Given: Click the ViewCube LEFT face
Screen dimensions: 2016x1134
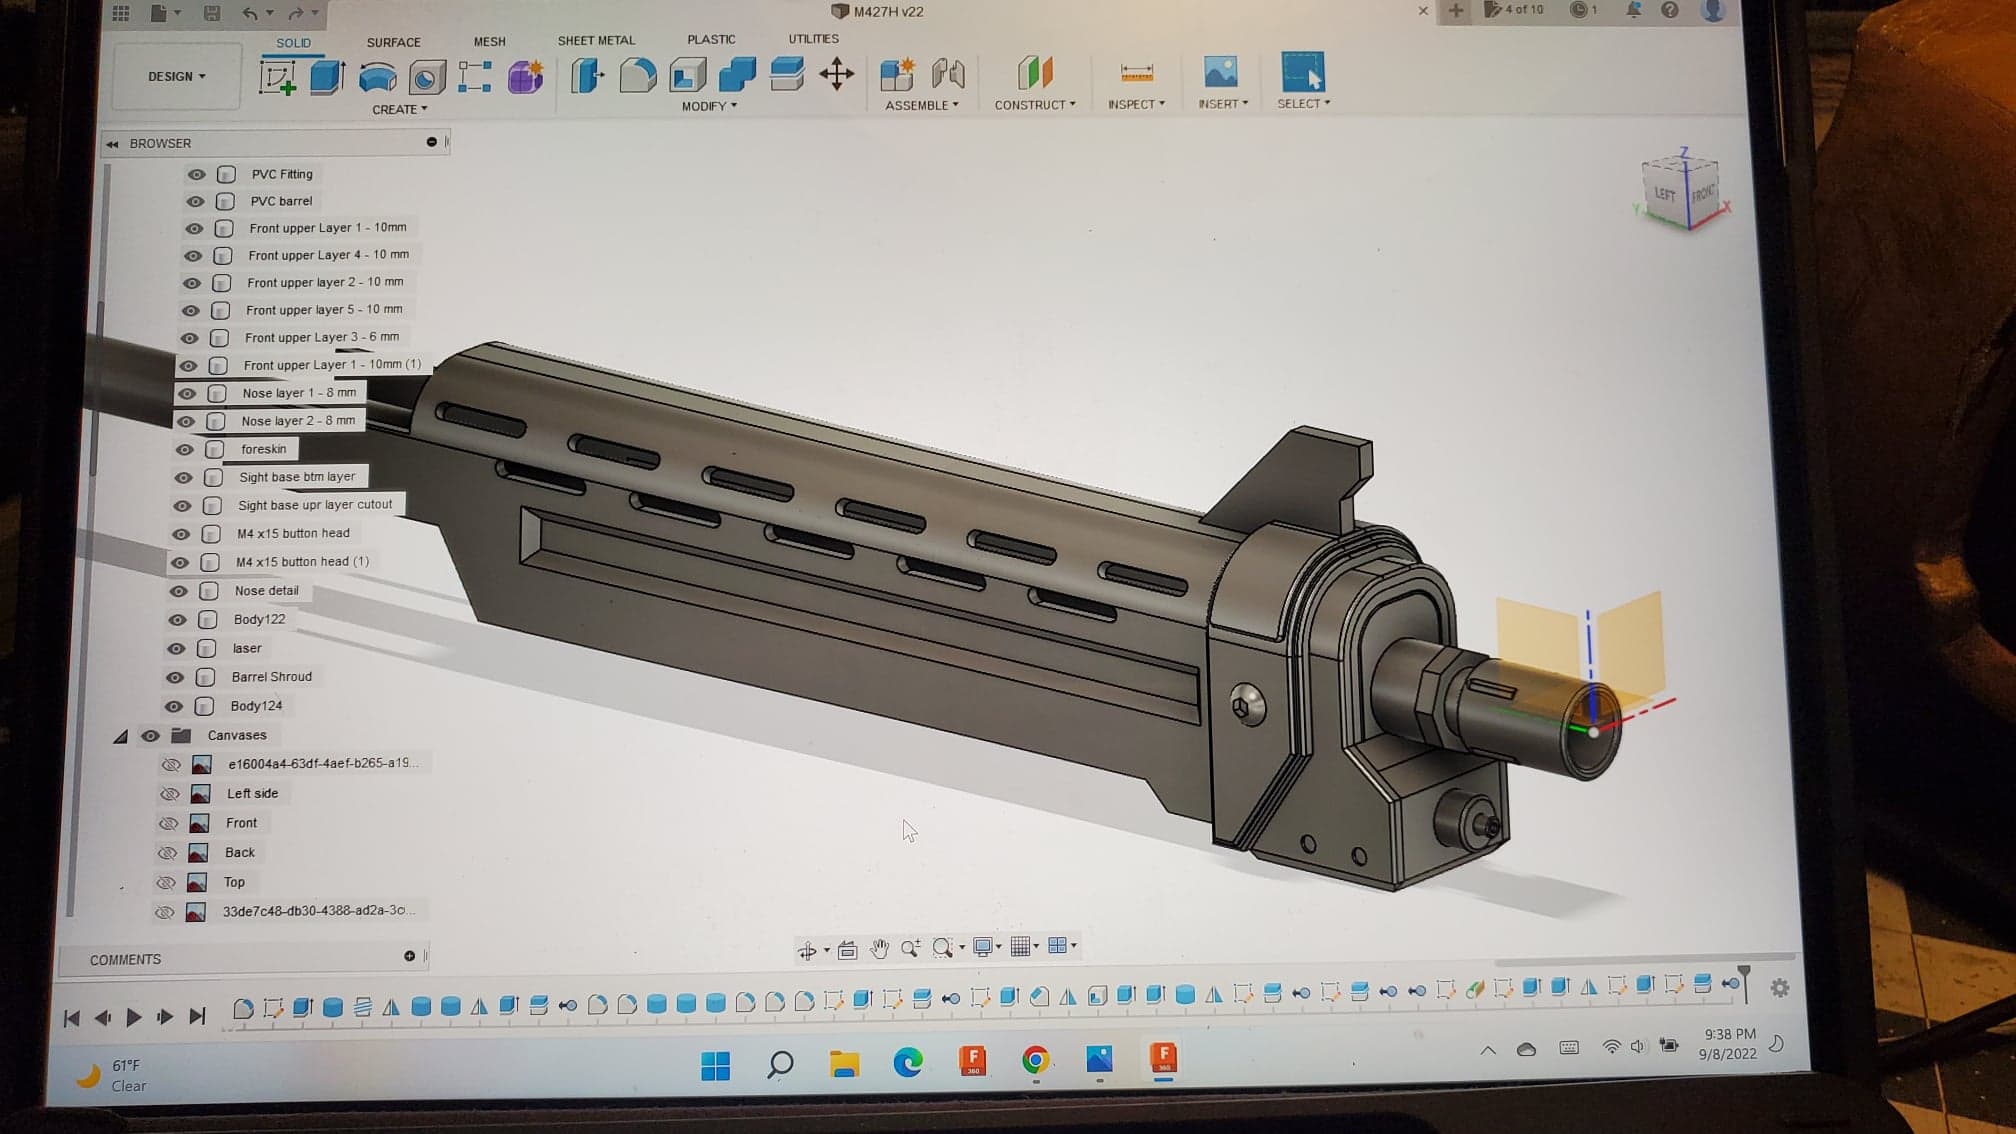Looking at the screenshot, I should (1664, 194).
